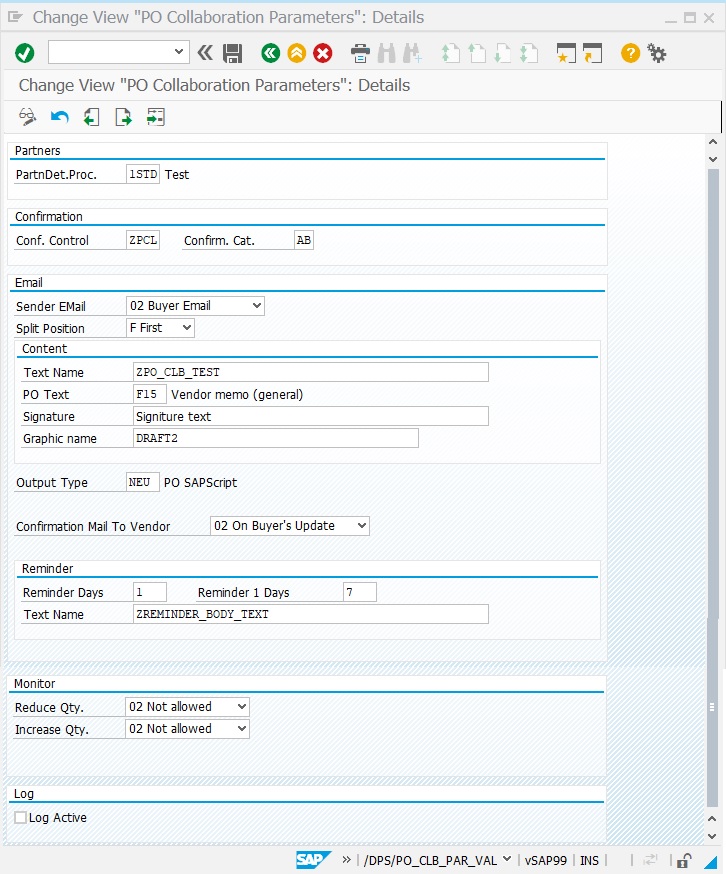Click the lock icon in status bar
The width and height of the screenshot is (726, 874).
coord(684,860)
